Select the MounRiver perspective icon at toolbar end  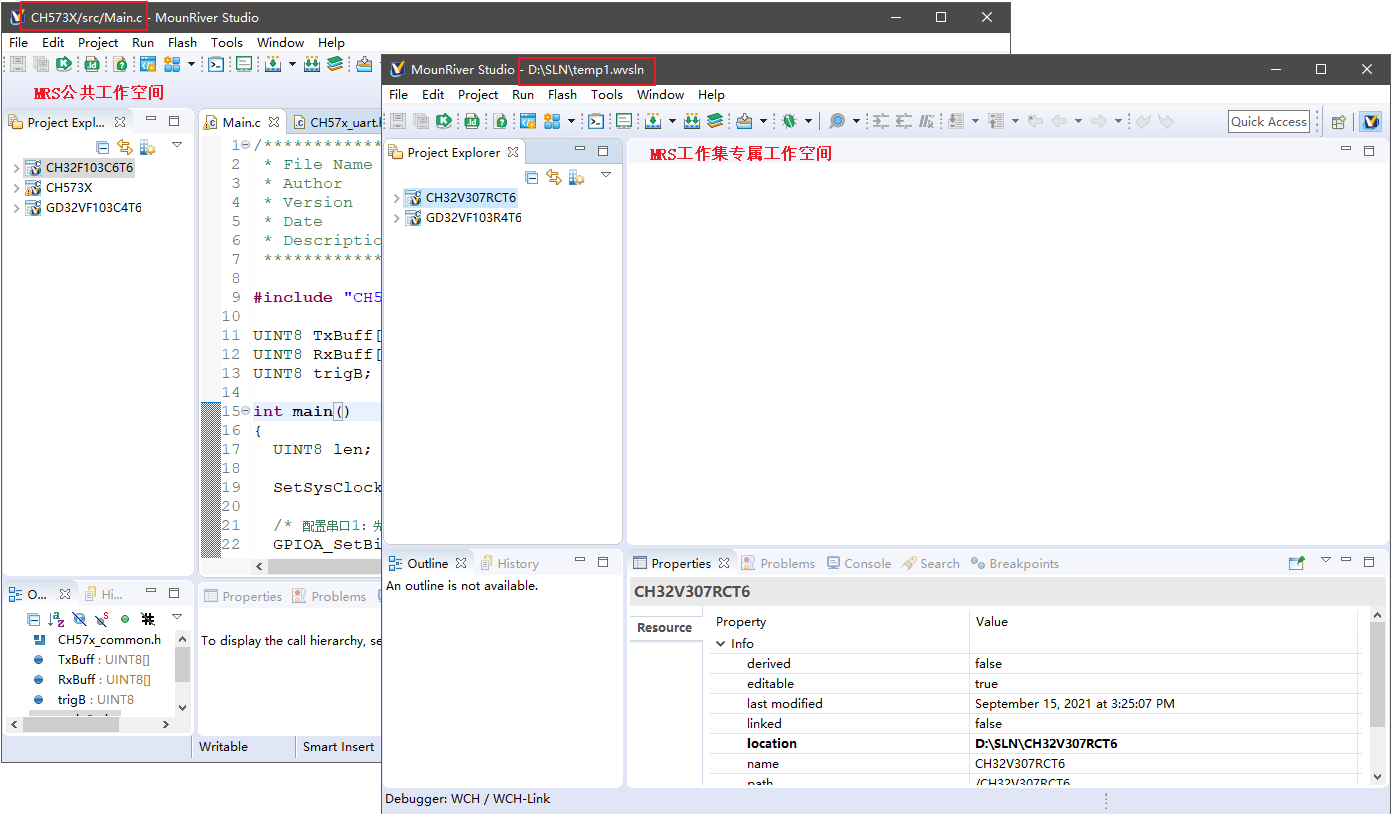[x=1370, y=122]
